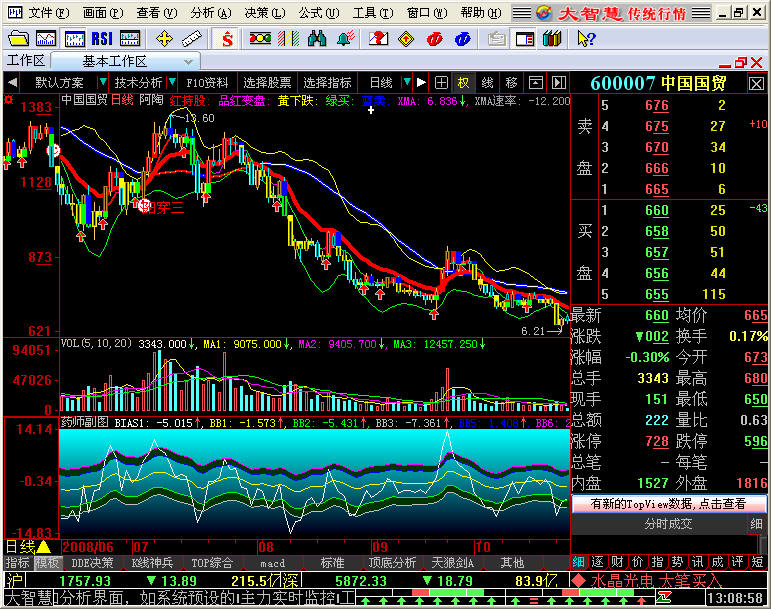Switch to the DDE决策 indicator tab
Screen dimensions: 771x609
(x=92, y=562)
